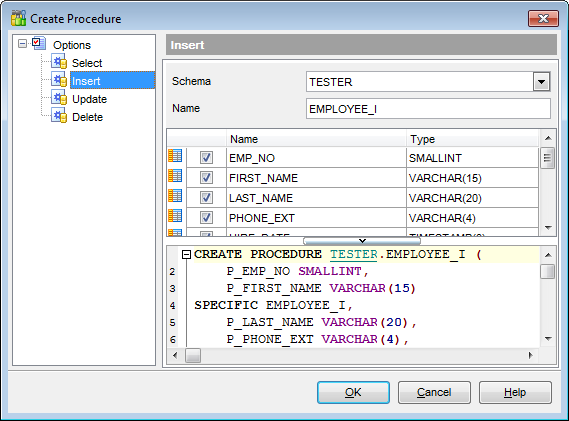This screenshot has width=569, height=421.
Task: Click the PHONE_EXT name cell
Action: (316, 218)
